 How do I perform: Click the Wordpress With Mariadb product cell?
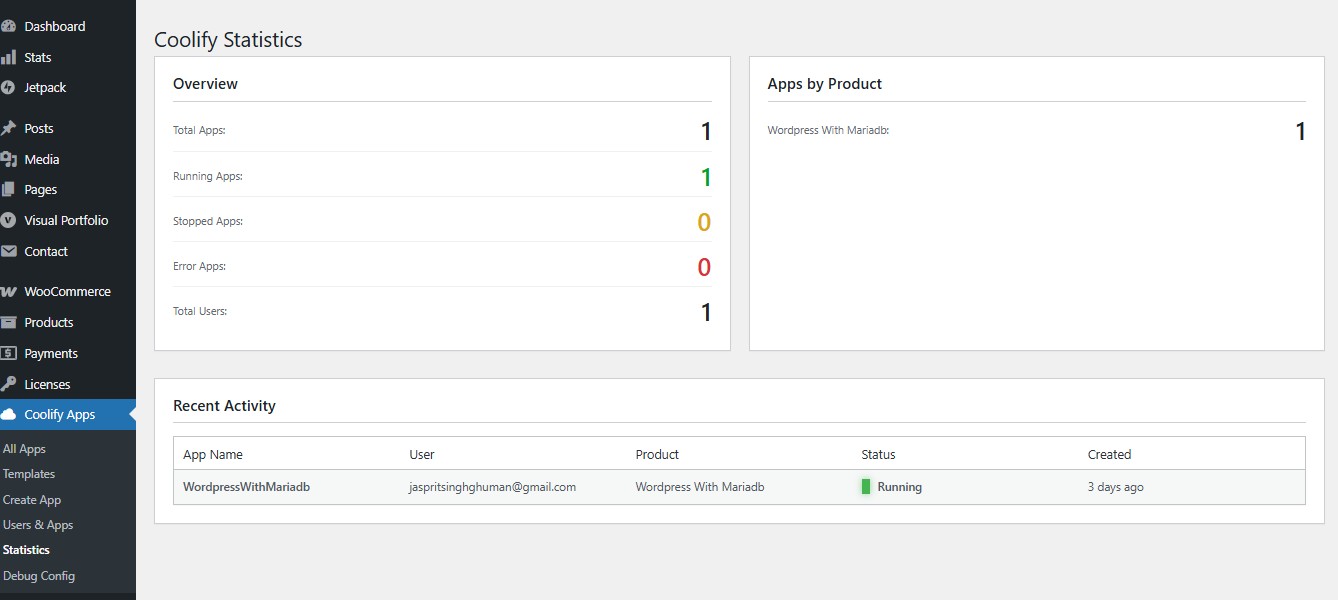point(700,487)
